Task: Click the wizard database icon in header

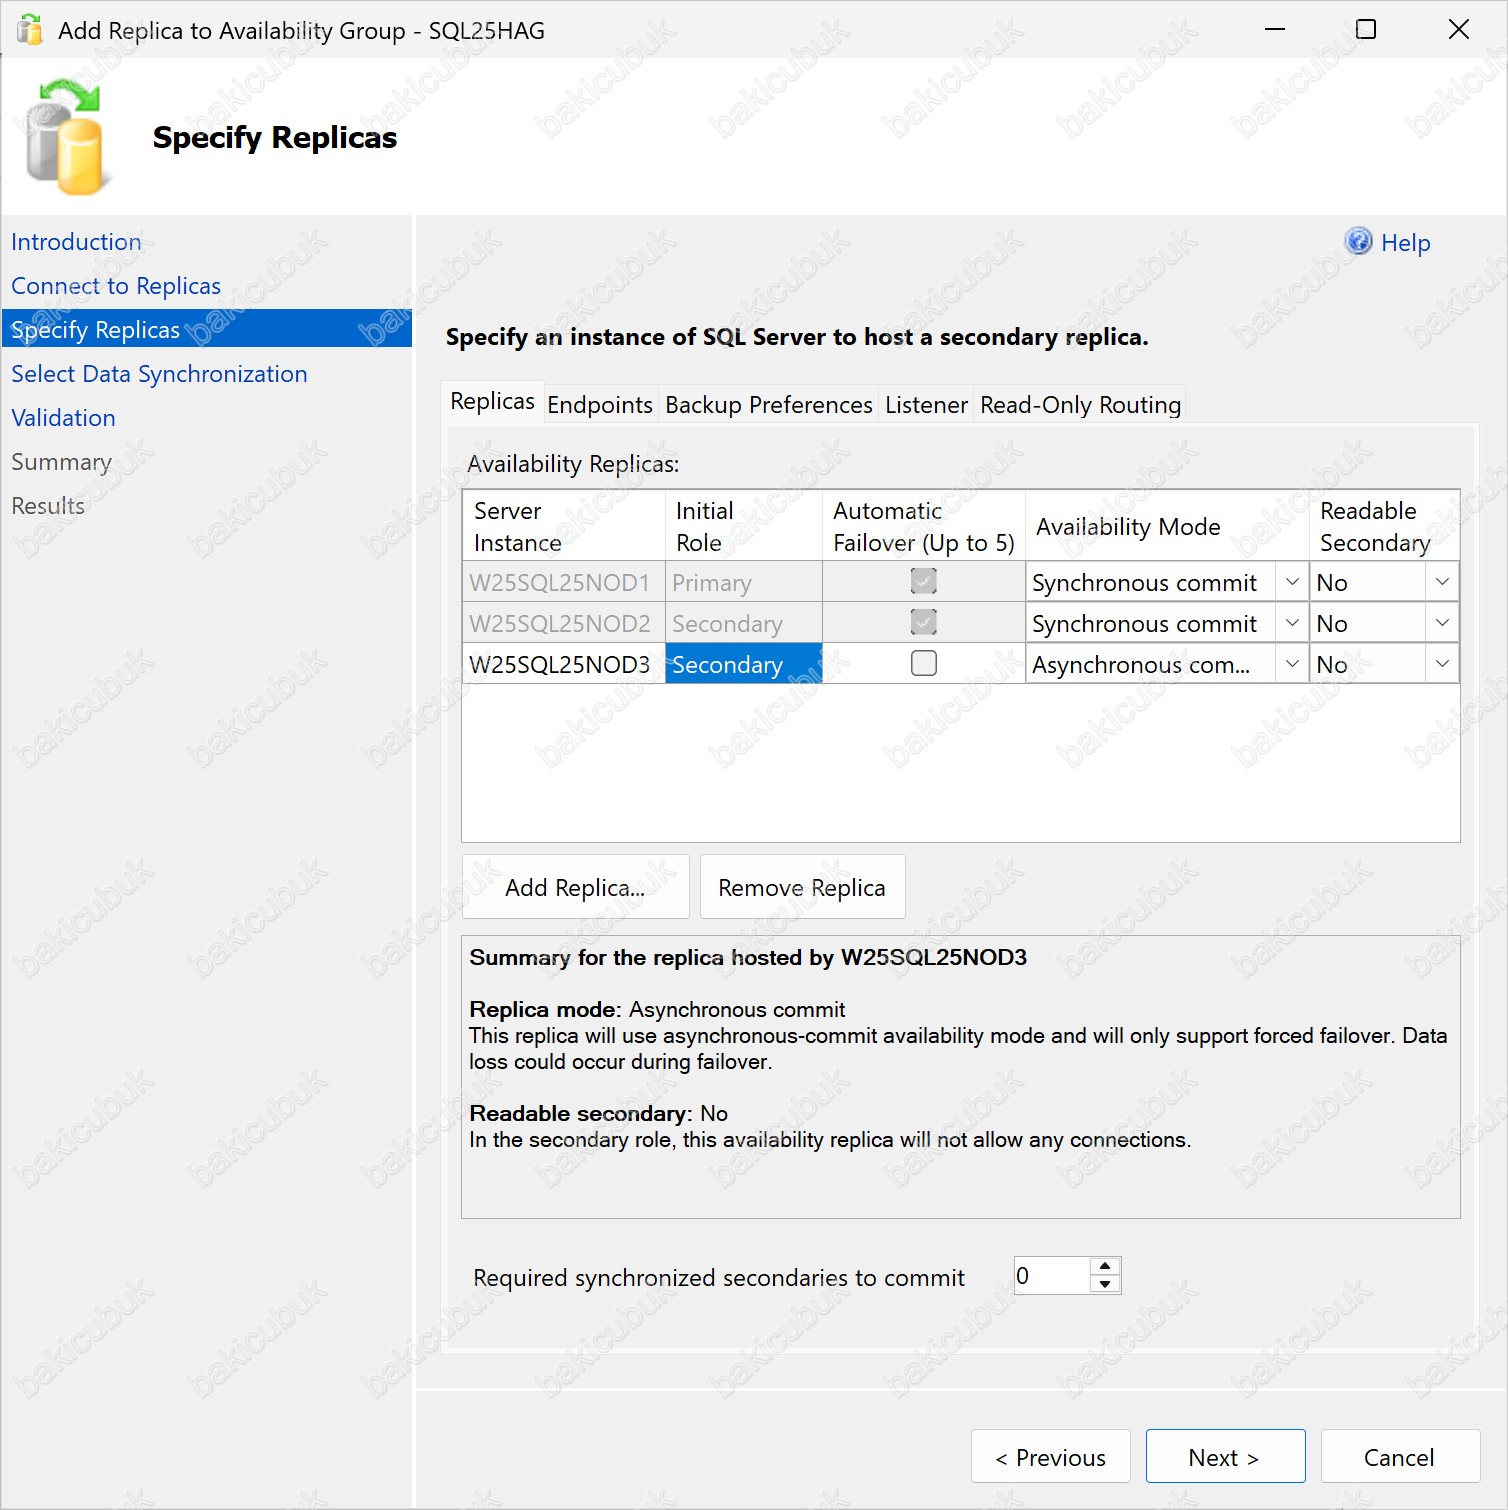Action: pyautogui.click(x=65, y=138)
